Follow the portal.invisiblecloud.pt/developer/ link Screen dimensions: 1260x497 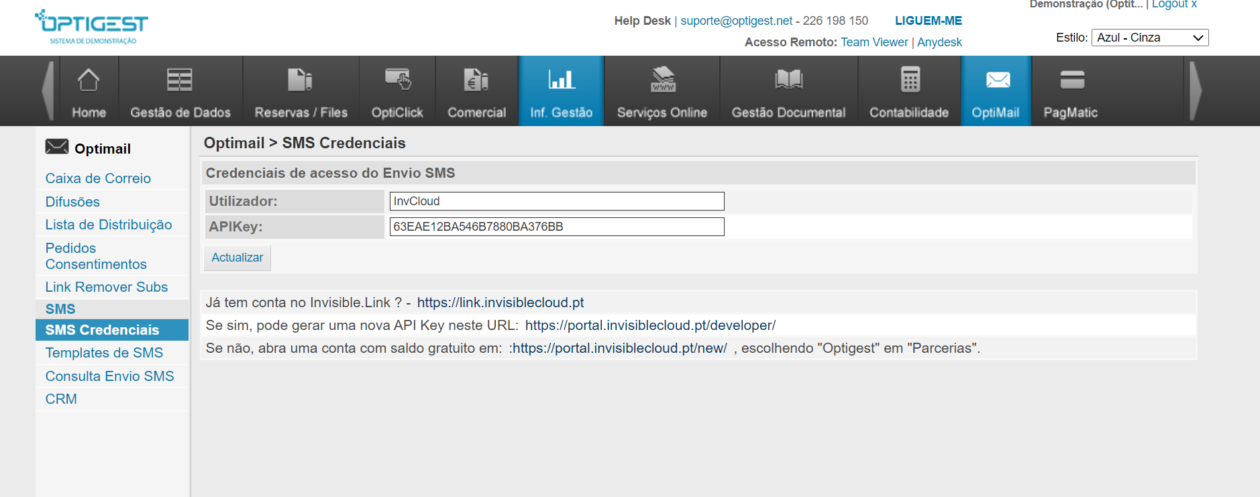tap(650, 325)
